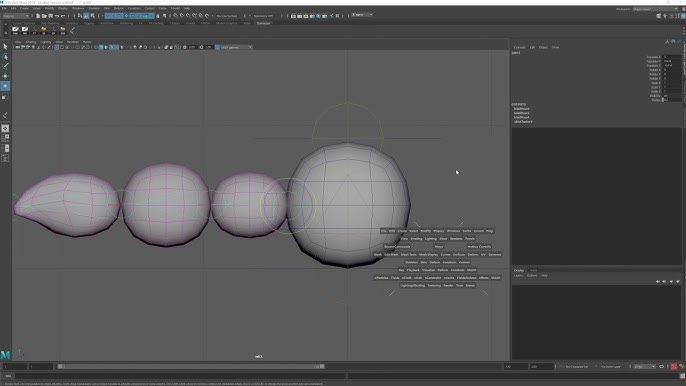Click the Translate Y value field
The height and width of the screenshot is (386, 686).
(672, 61)
